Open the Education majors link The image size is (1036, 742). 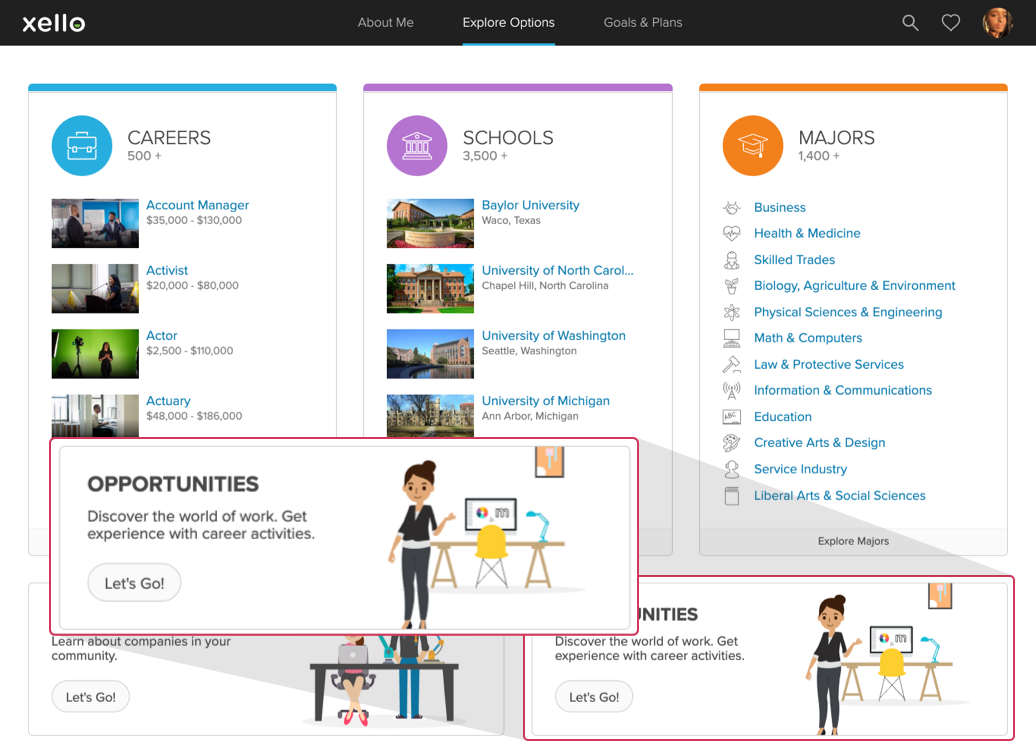(783, 417)
